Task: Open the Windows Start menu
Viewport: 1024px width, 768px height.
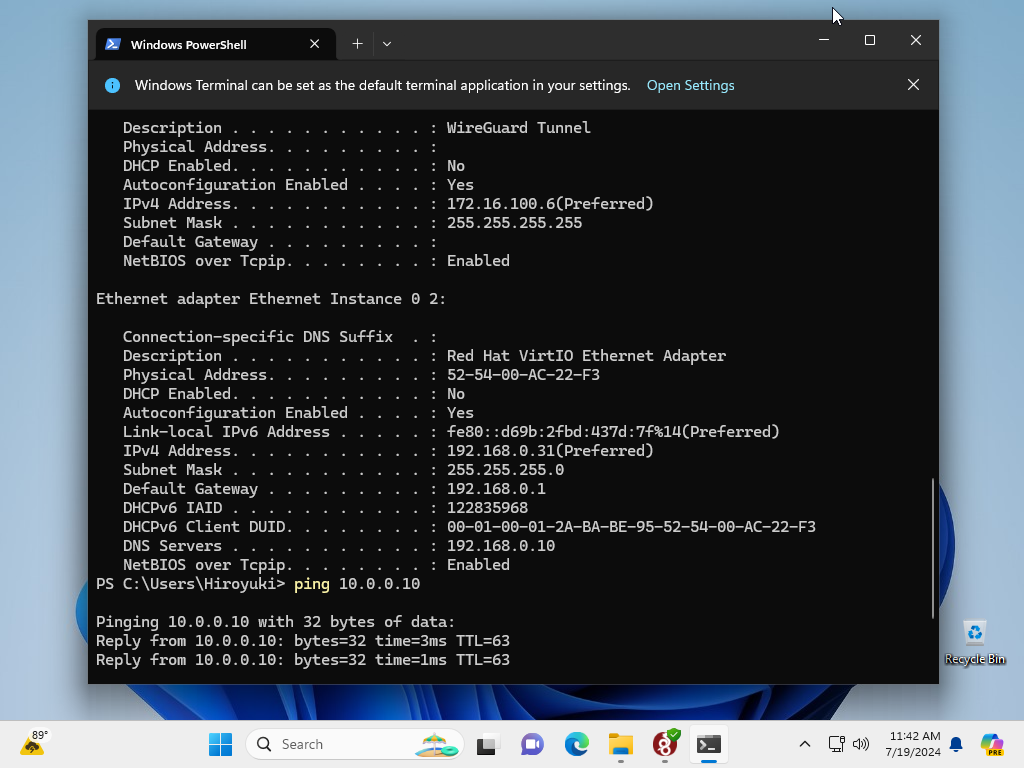Action: (x=220, y=744)
